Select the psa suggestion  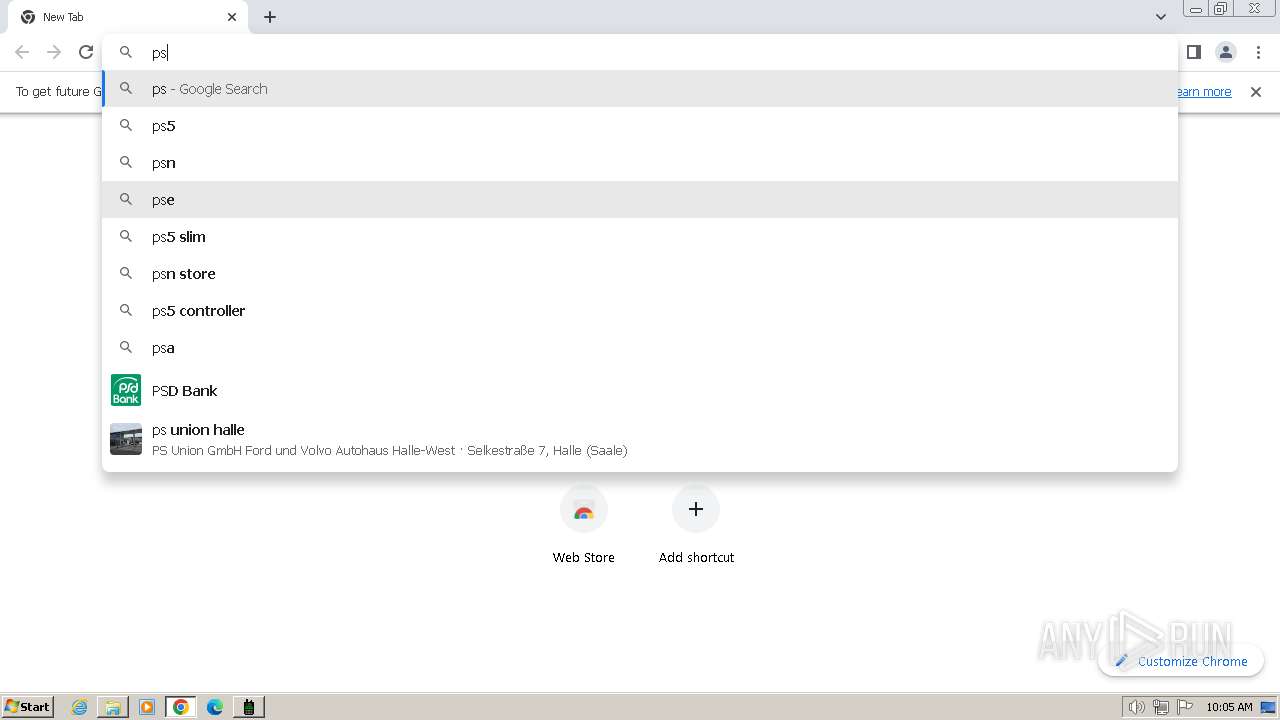tap(640, 348)
